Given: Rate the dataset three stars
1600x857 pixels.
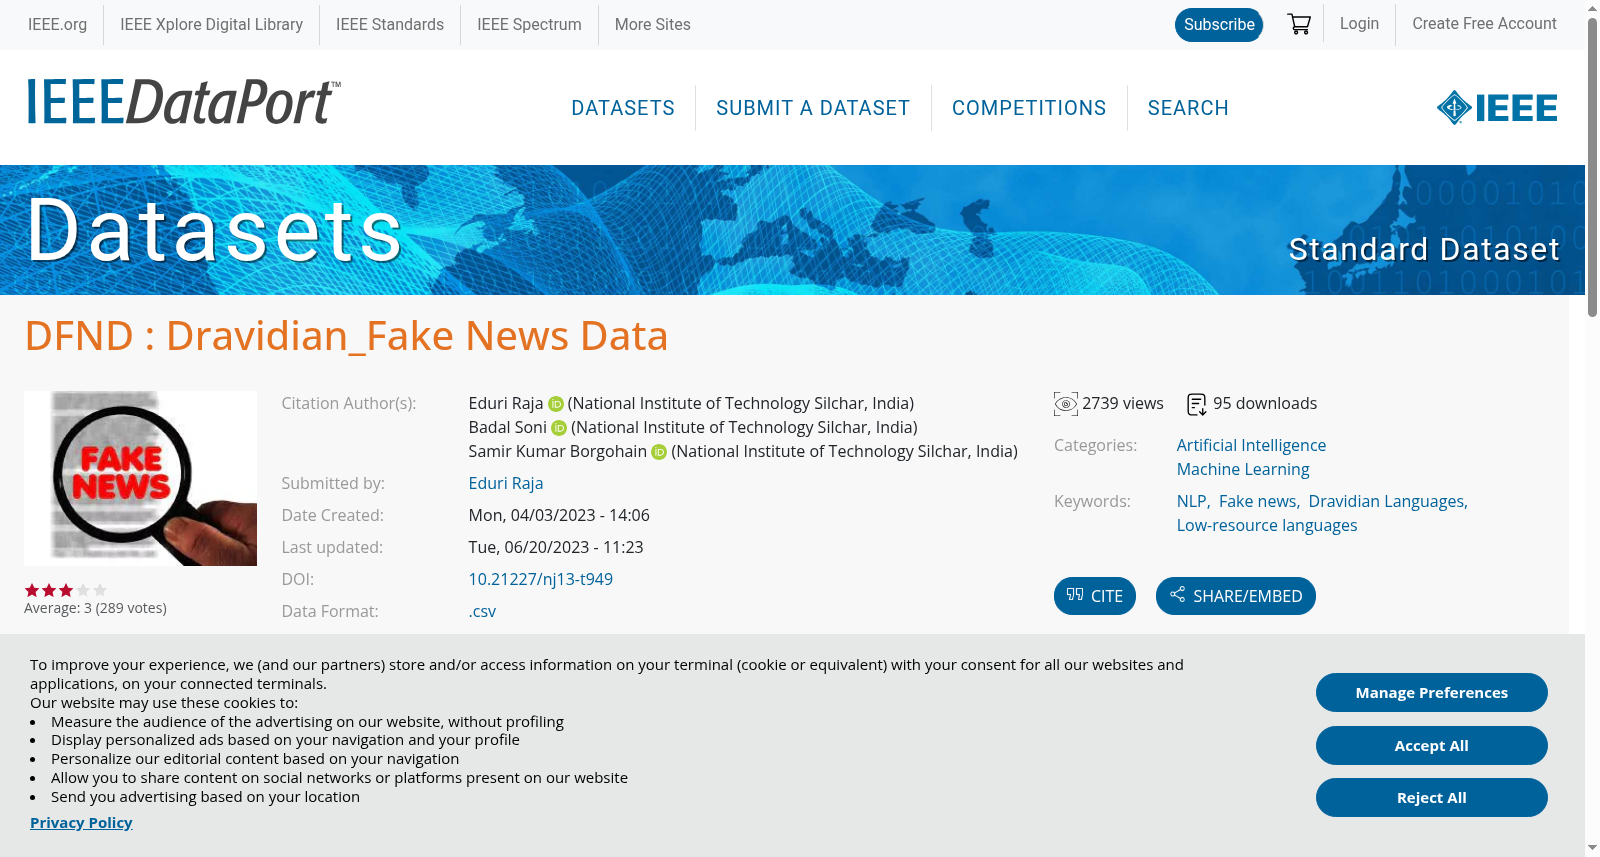Looking at the screenshot, I should tap(66, 590).
